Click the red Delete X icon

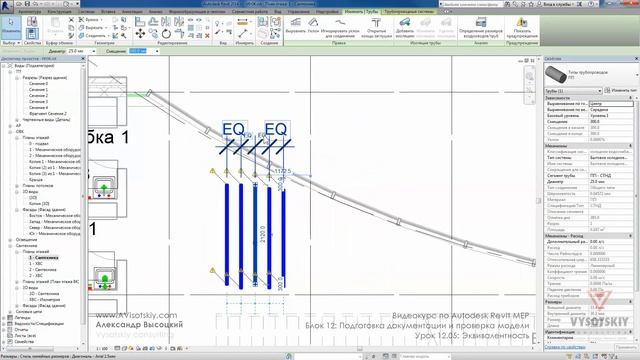pos(207,36)
